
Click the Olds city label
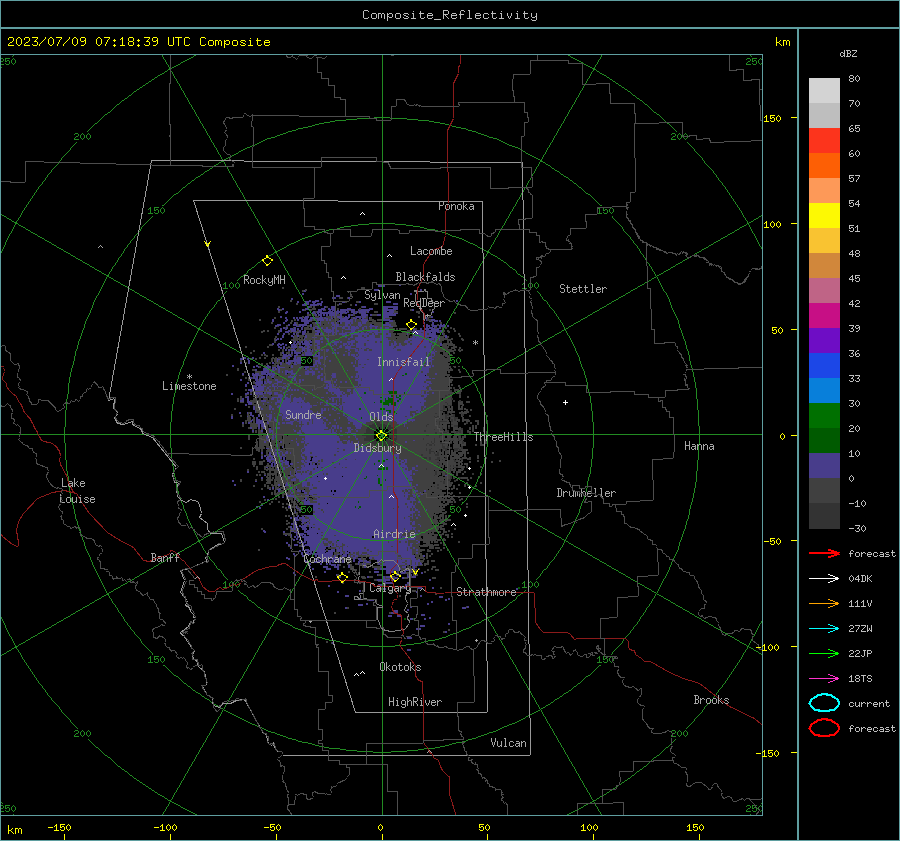point(381,417)
